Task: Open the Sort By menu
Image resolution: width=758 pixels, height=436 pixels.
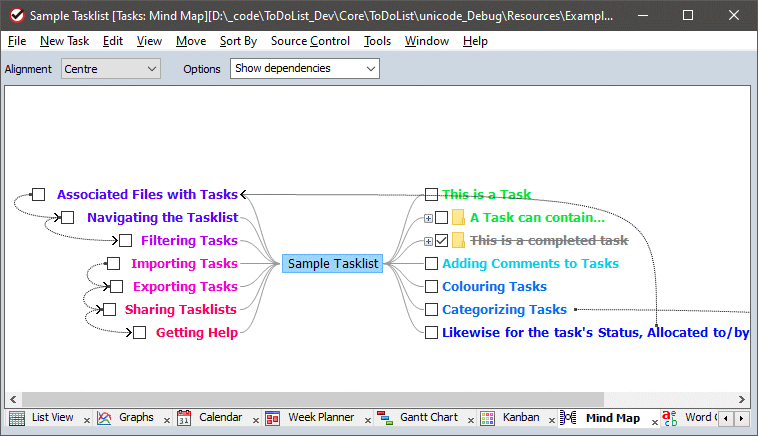Action: [x=238, y=41]
